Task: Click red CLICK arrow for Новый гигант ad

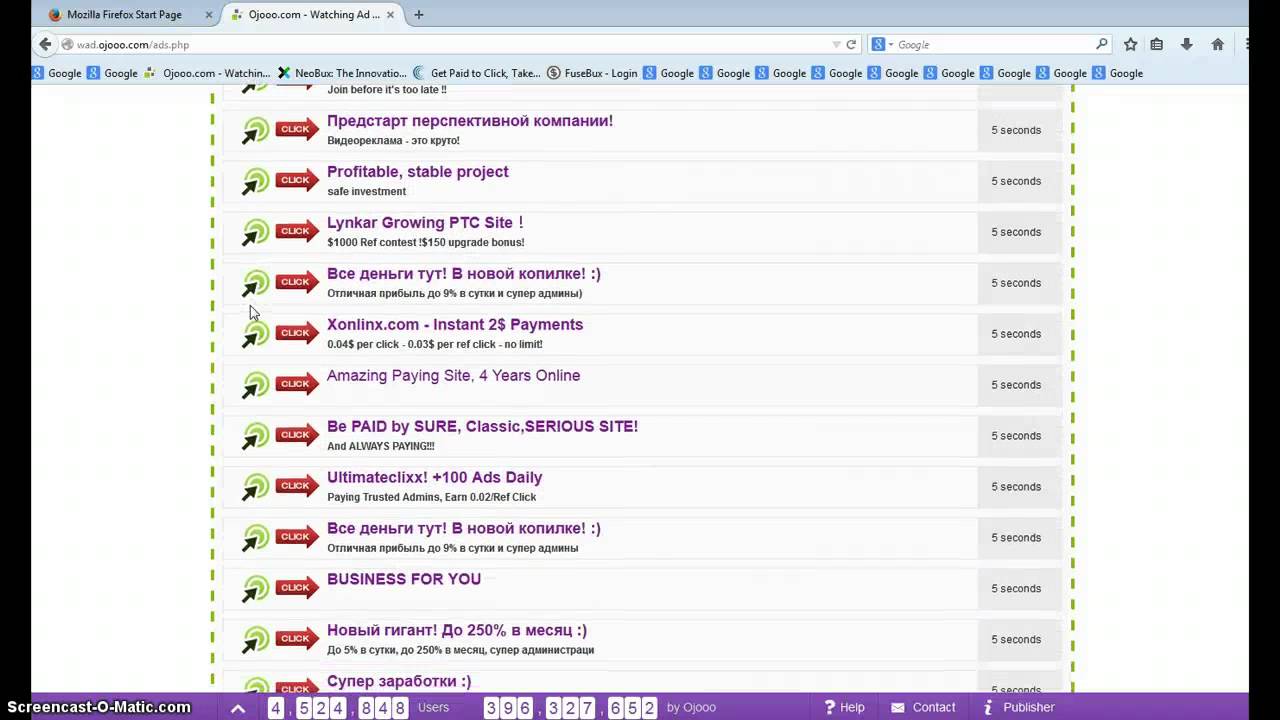Action: 297,639
